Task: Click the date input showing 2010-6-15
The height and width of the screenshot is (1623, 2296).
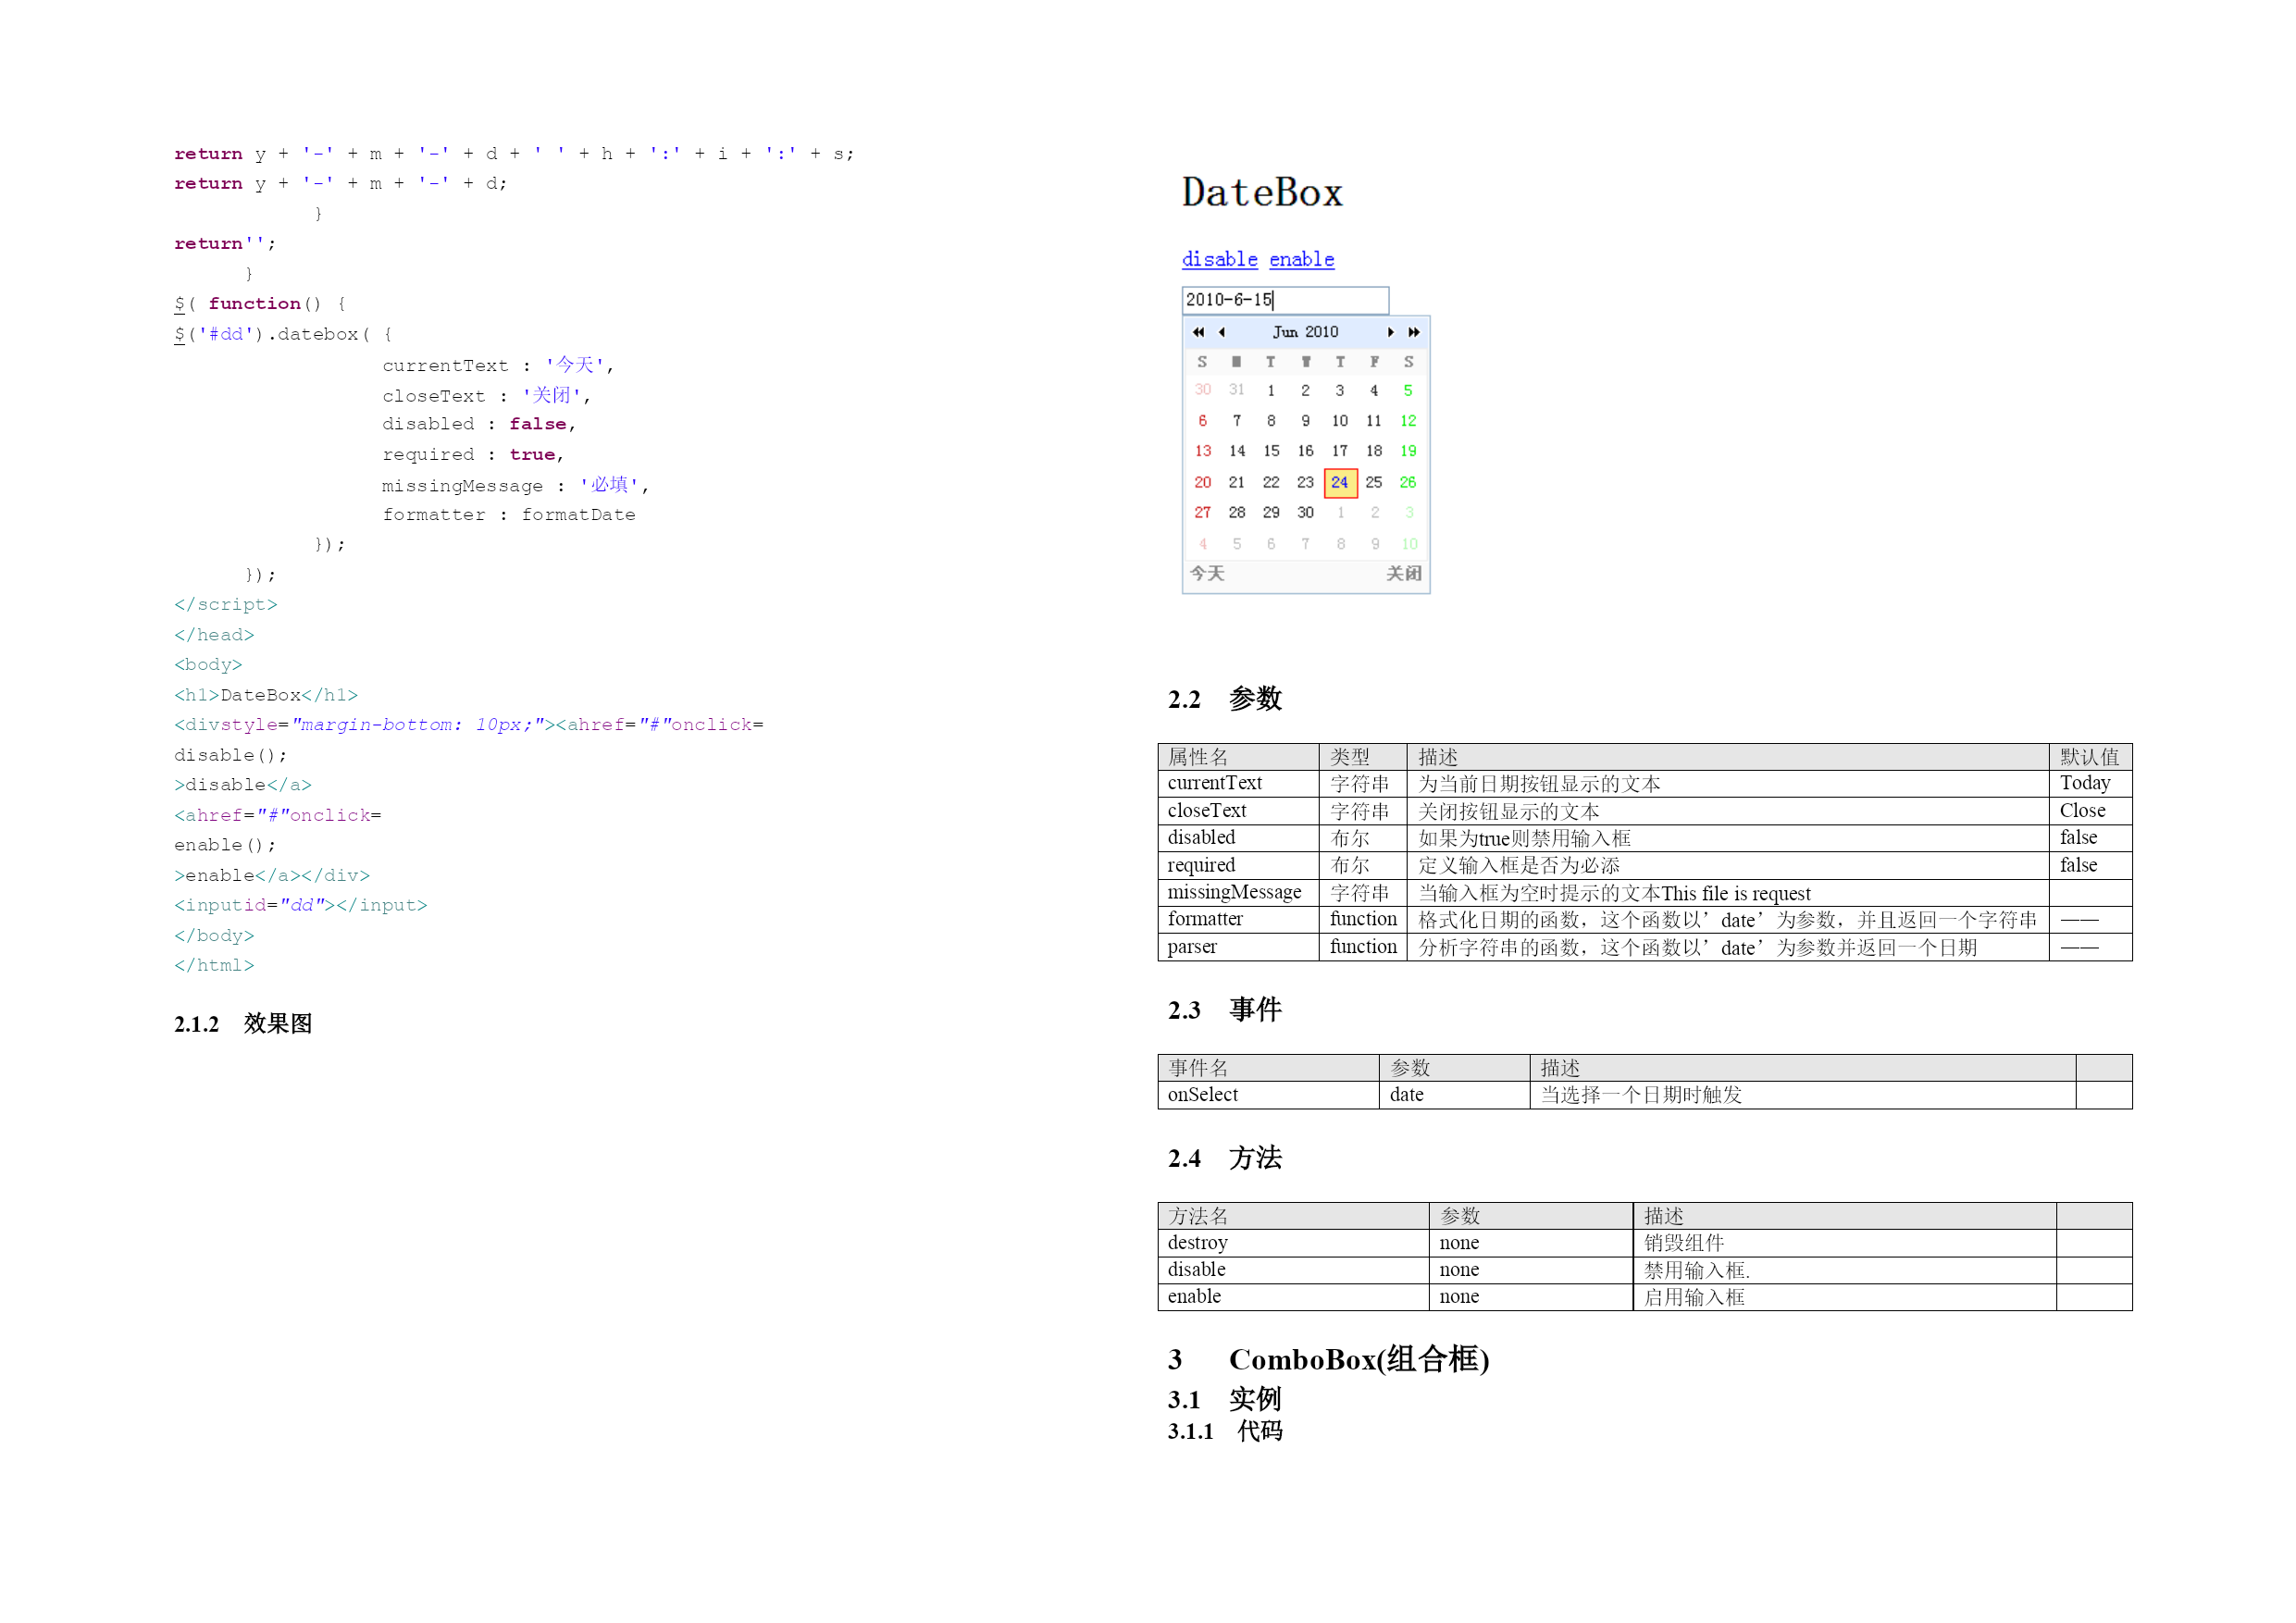Action: click(1285, 300)
